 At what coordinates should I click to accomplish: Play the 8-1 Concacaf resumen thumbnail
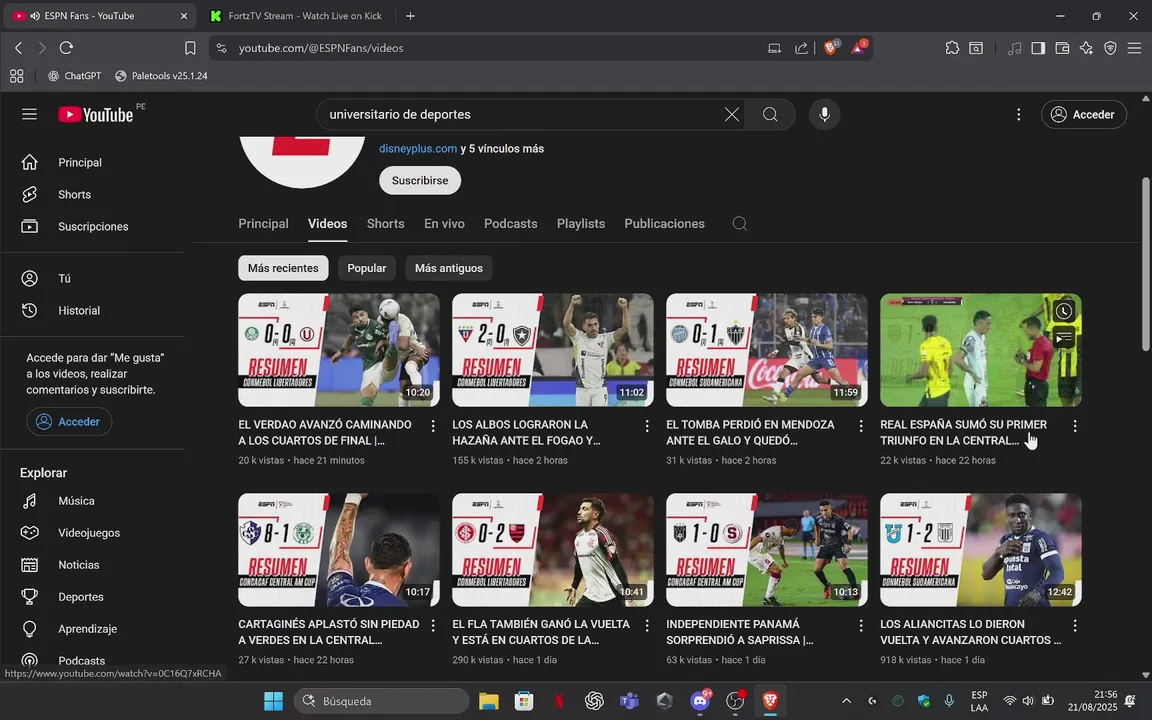point(339,550)
